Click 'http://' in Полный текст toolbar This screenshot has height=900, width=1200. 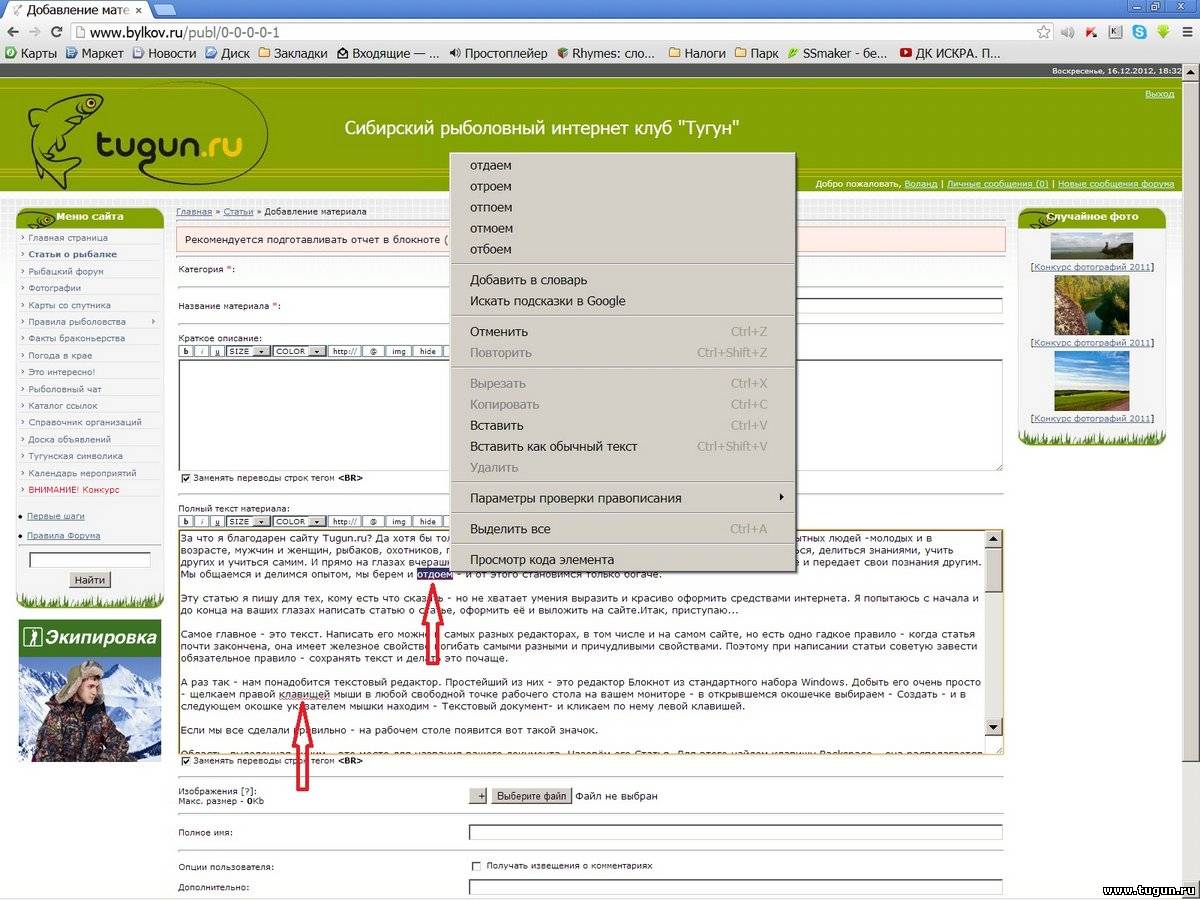click(x=344, y=522)
